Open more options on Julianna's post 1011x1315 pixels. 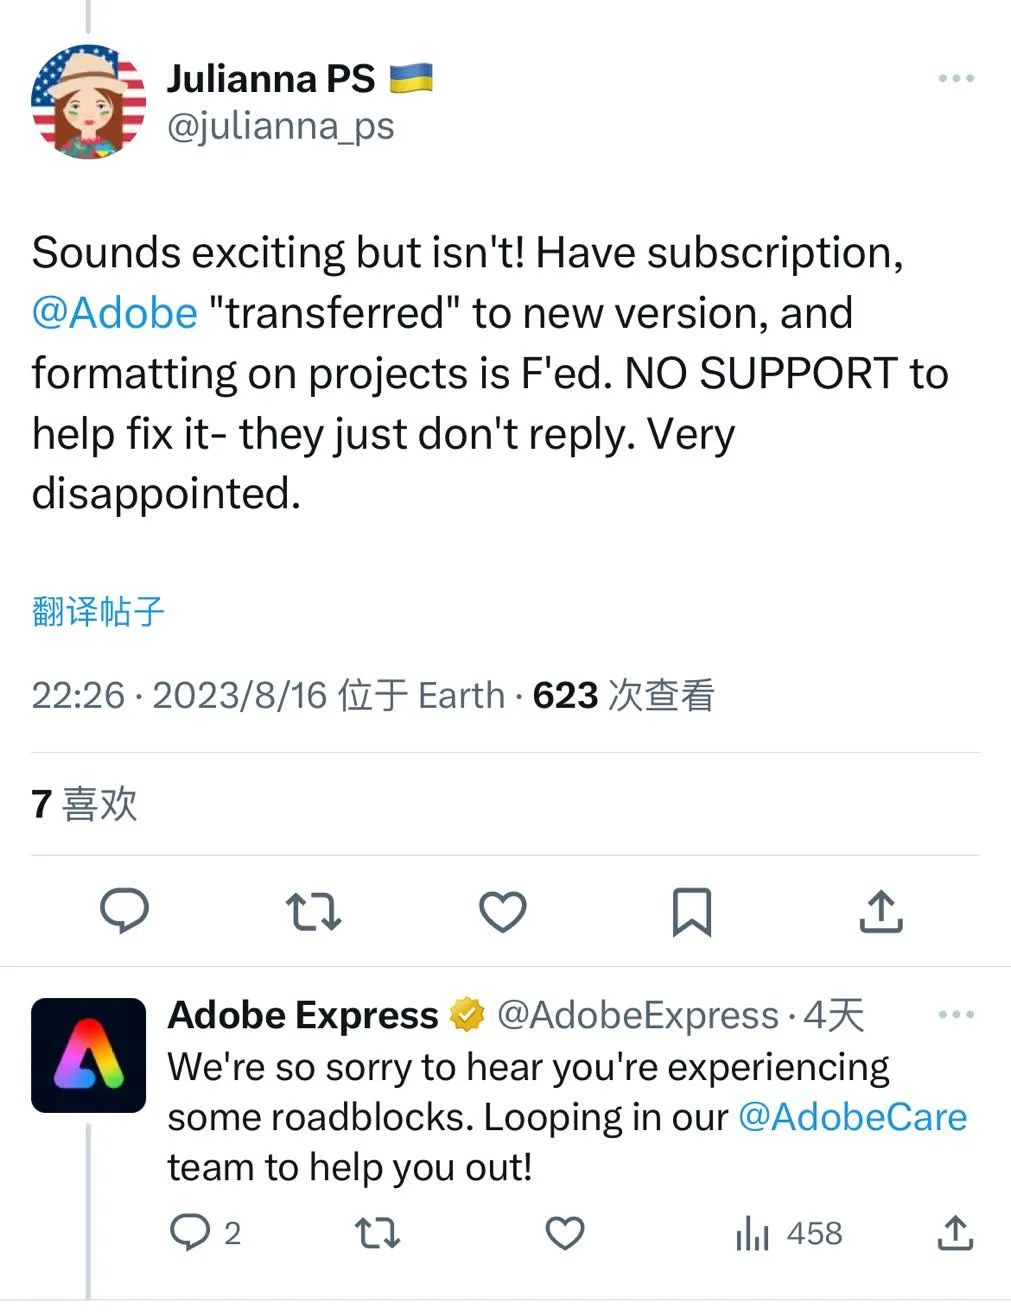[956, 79]
